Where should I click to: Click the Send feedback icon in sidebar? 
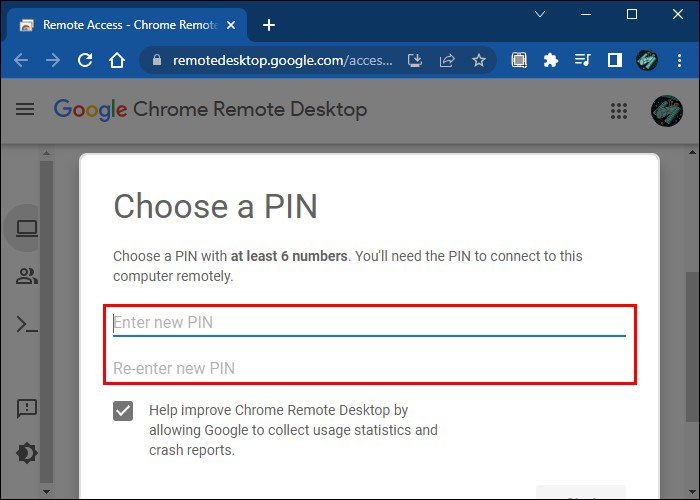27,408
